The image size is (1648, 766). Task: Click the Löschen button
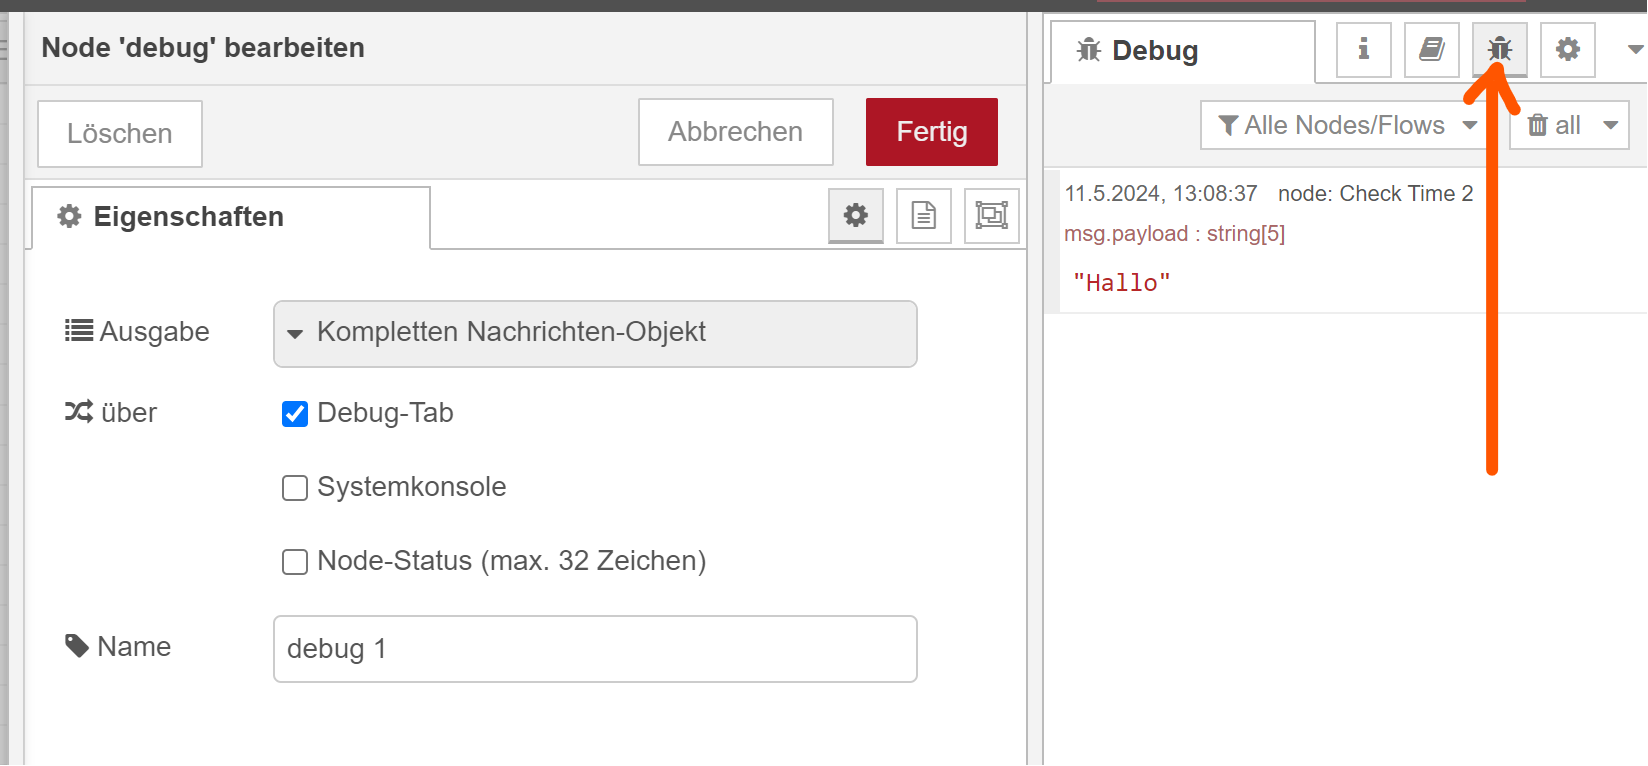point(120,134)
